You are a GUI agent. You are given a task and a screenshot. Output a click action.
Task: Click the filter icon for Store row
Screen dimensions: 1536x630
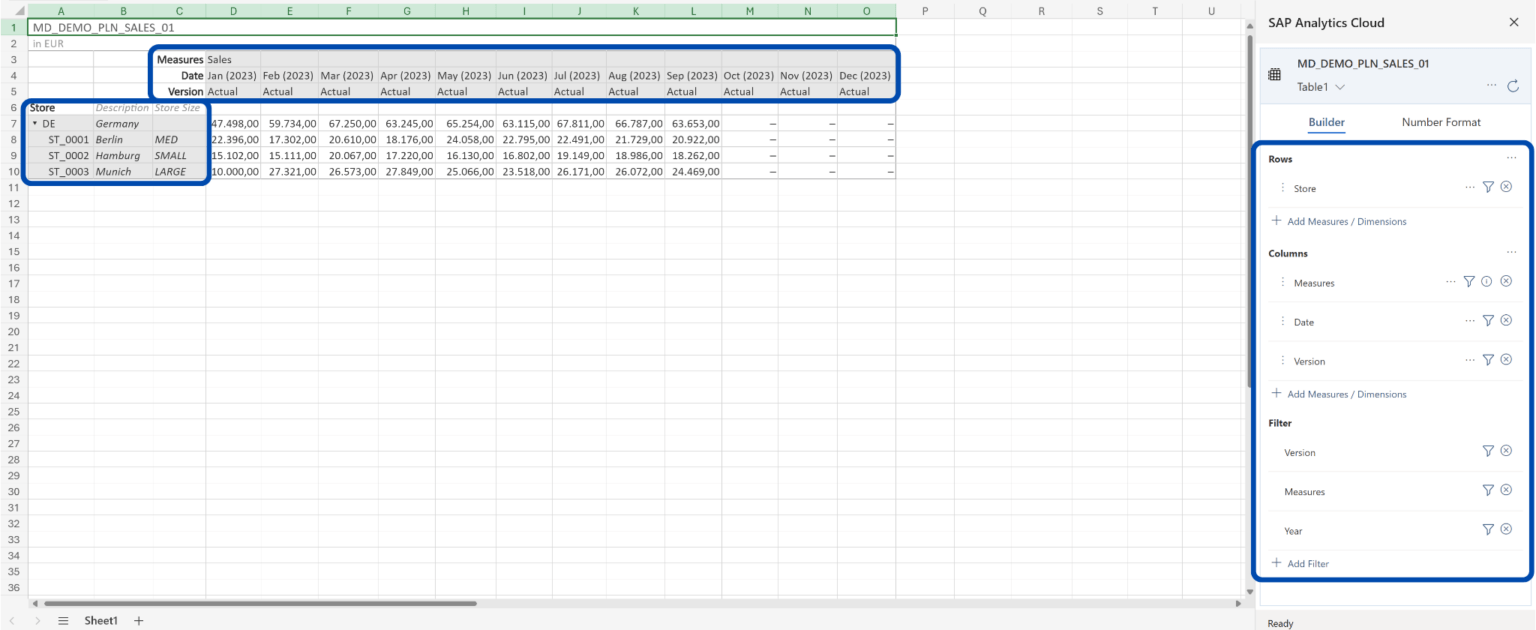(1487, 187)
